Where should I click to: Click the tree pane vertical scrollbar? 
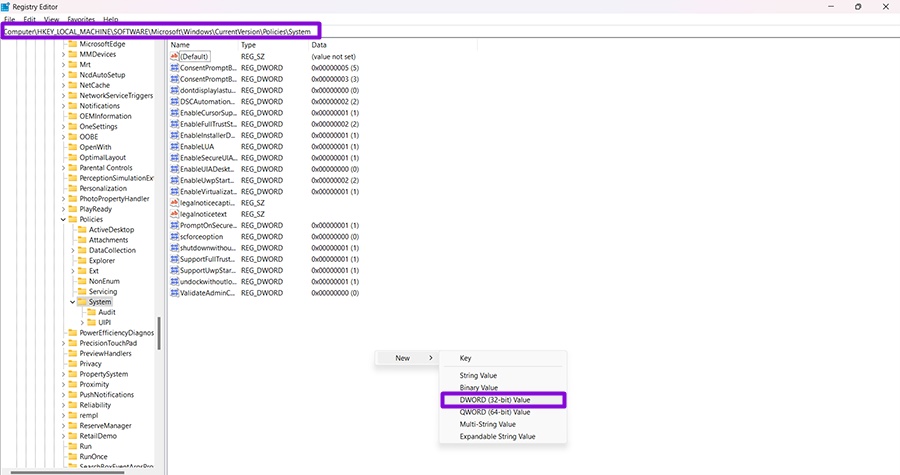[x=159, y=333]
